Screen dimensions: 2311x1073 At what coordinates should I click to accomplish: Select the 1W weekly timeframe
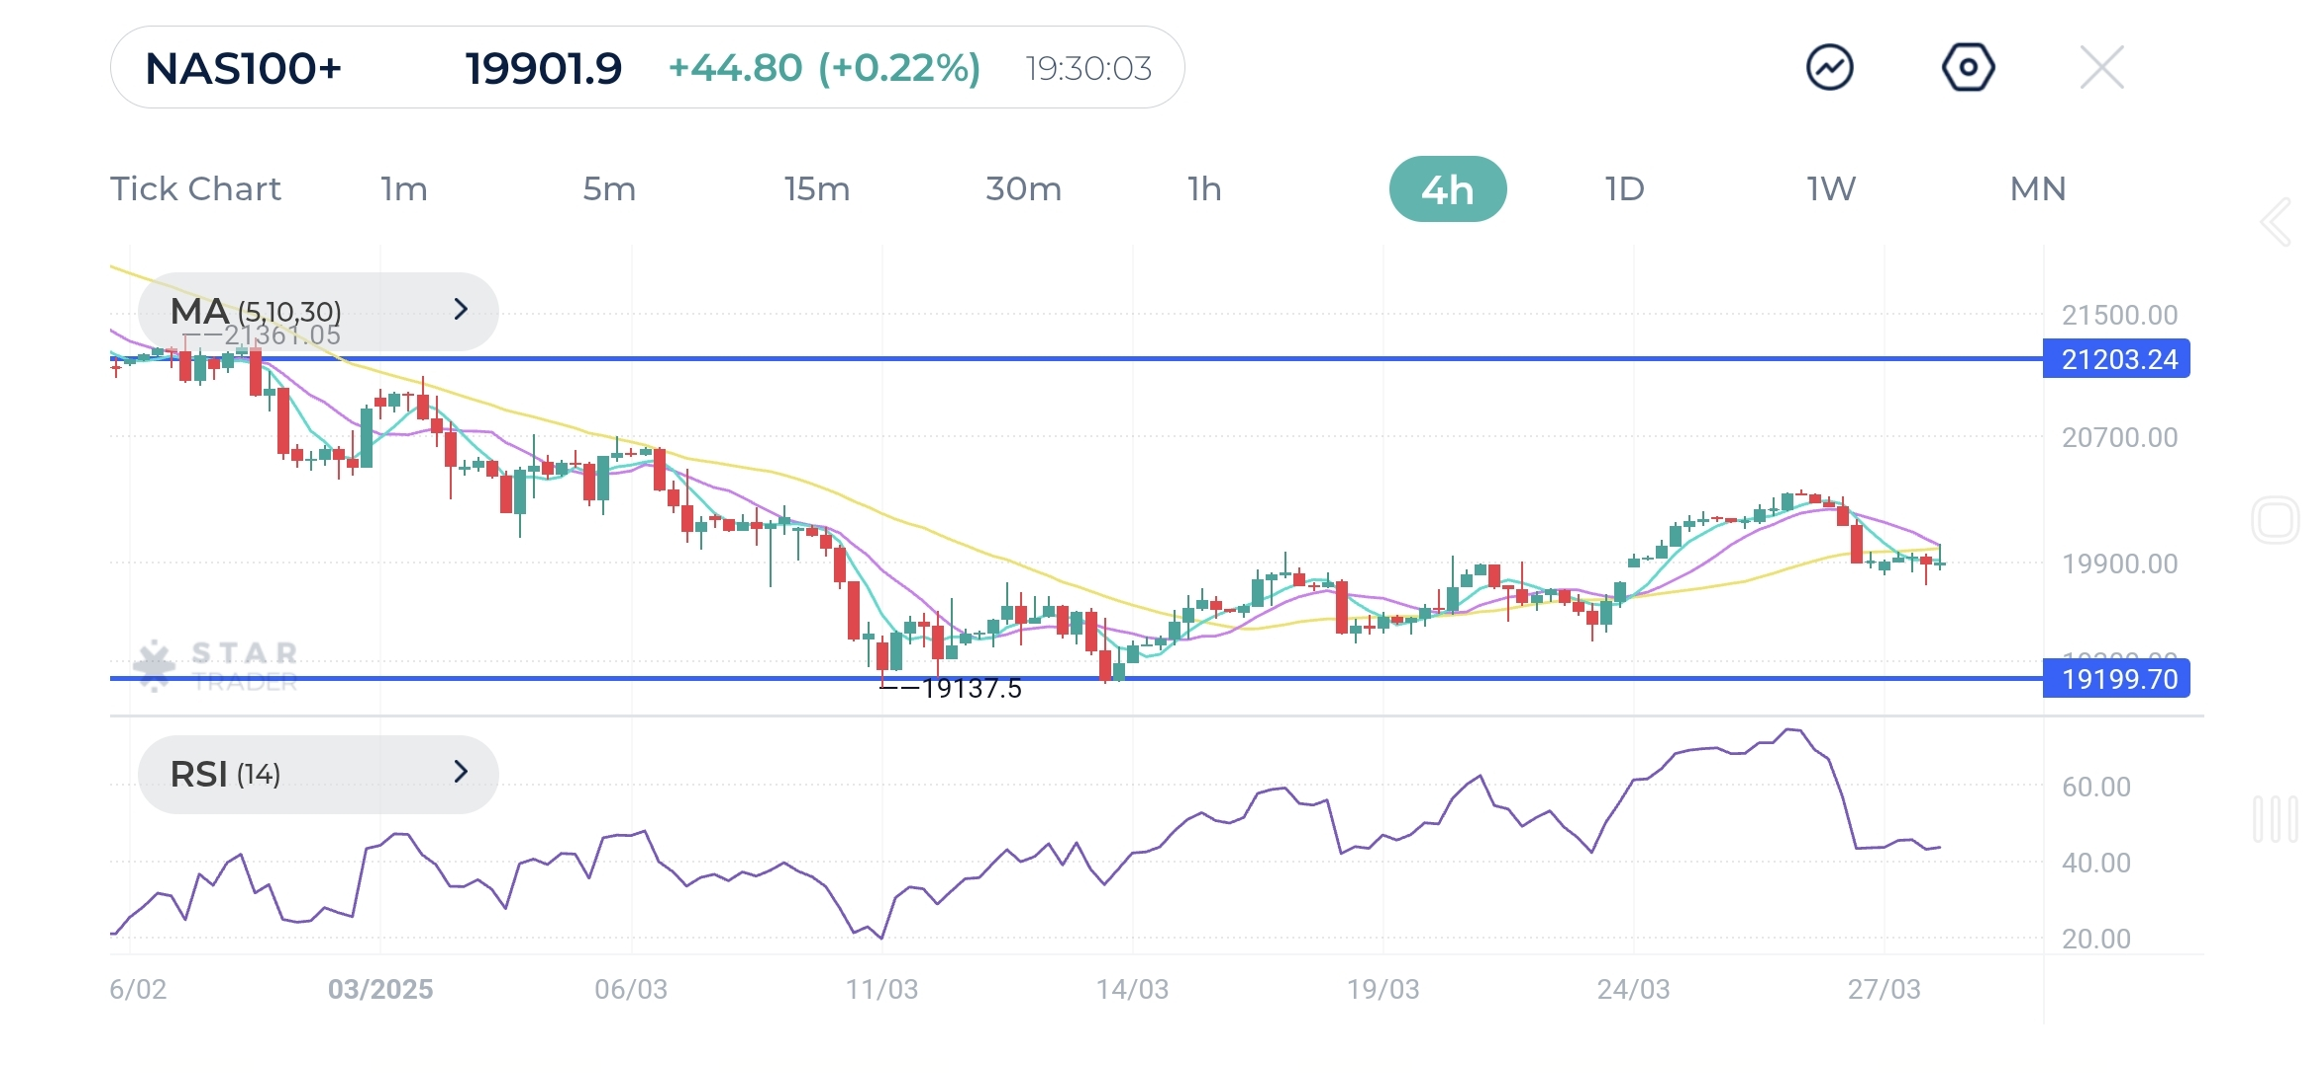click(1830, 189)
